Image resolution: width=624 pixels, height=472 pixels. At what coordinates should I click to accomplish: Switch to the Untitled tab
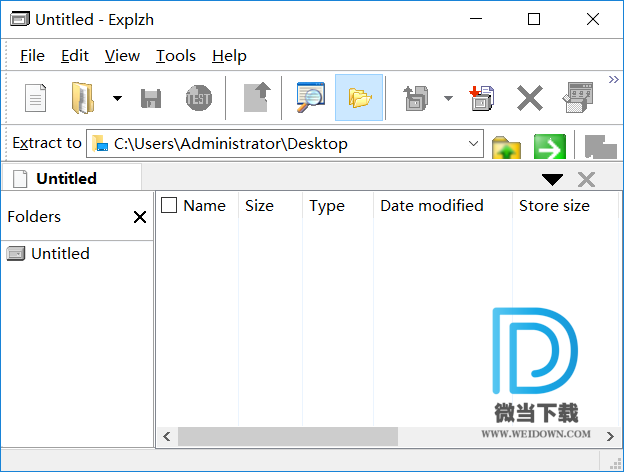point(66,179)
